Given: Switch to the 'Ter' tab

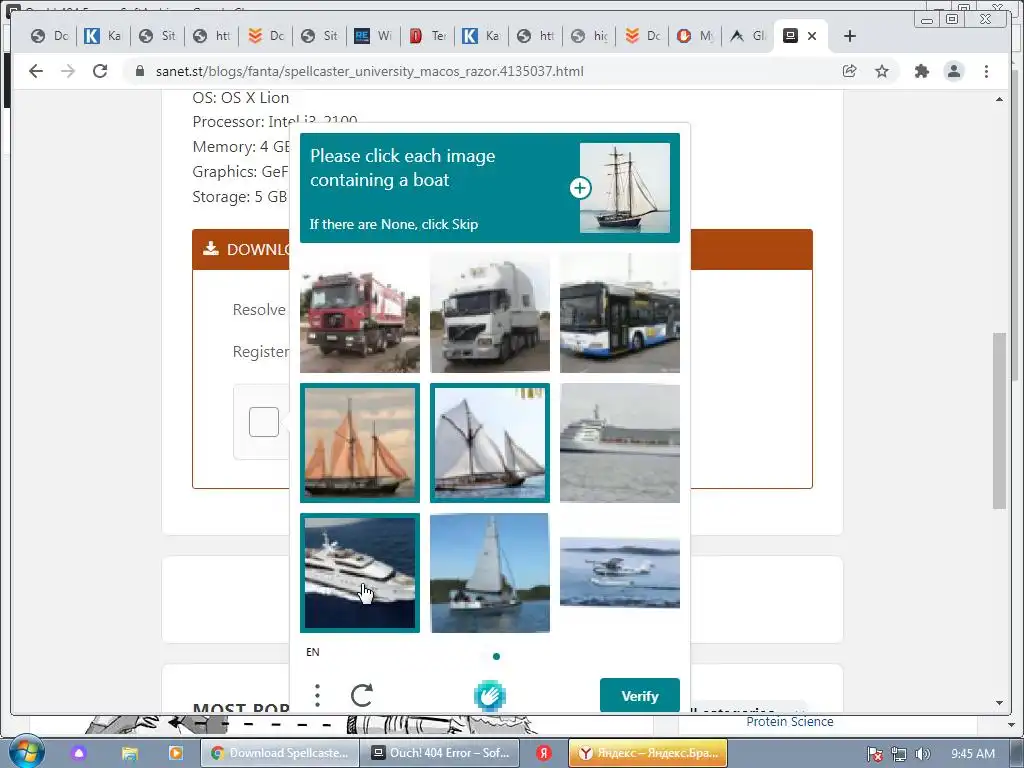Looking at the screenshot, I should pyautogui.click(x=428, y=37).
